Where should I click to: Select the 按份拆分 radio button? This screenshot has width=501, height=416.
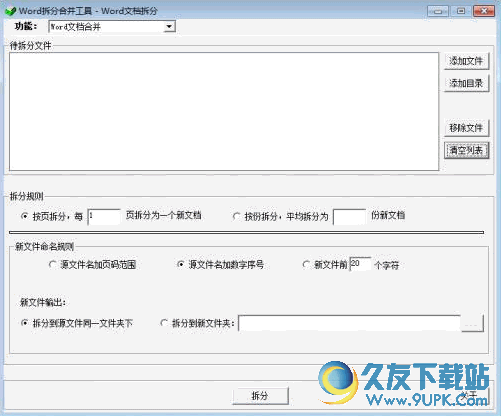pos(236,216)
